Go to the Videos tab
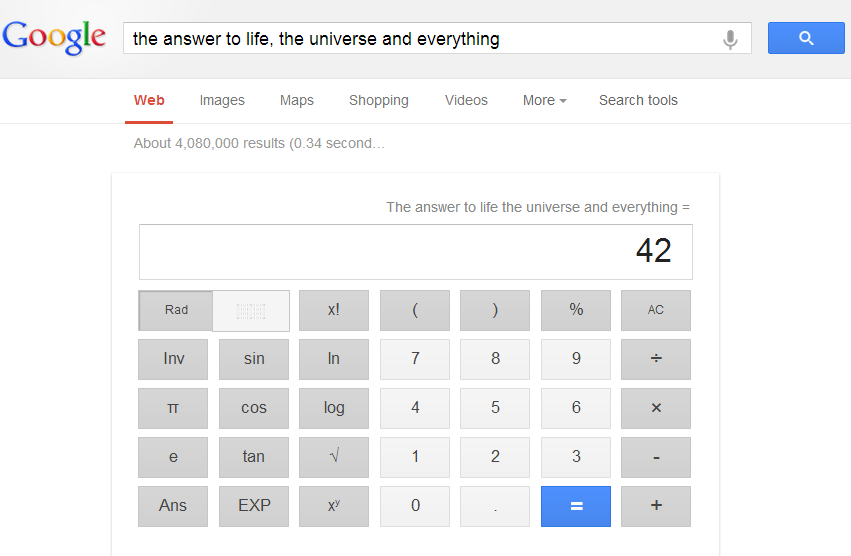This screenshot has width=851, height=556. [466, 100]
